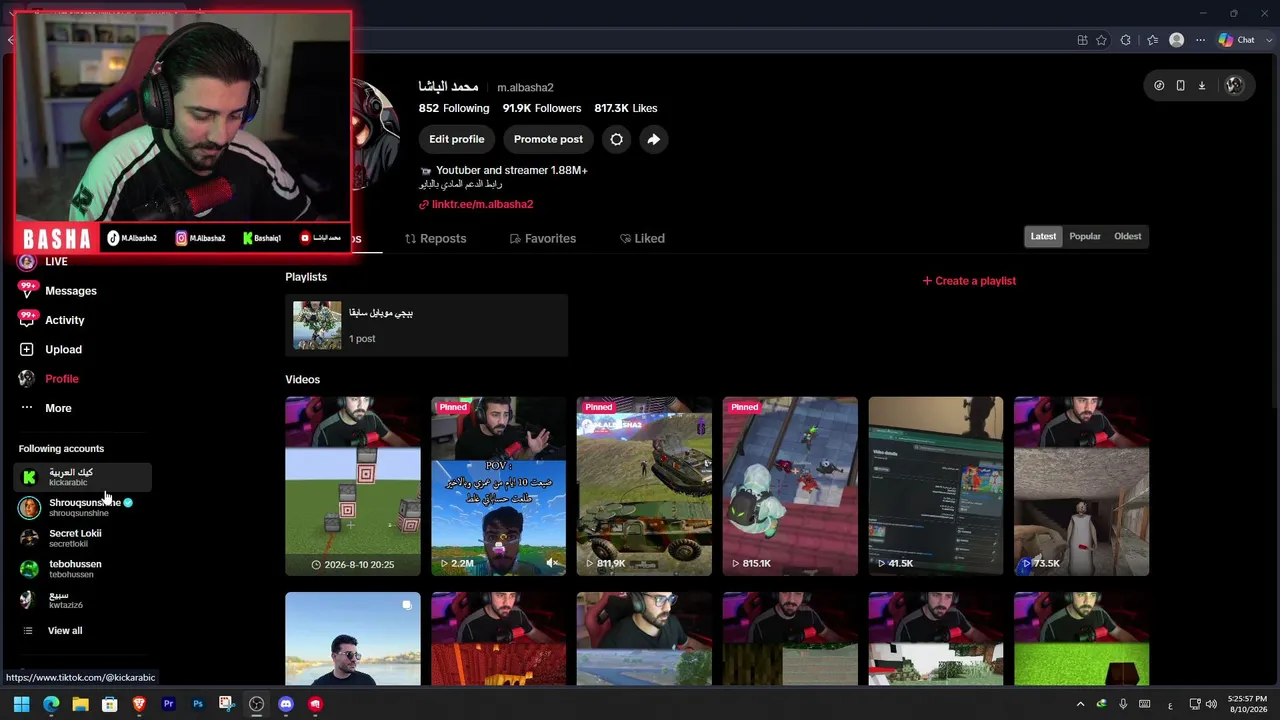
Task: Share the profile with the arrow icon
Action: (653, 139)
